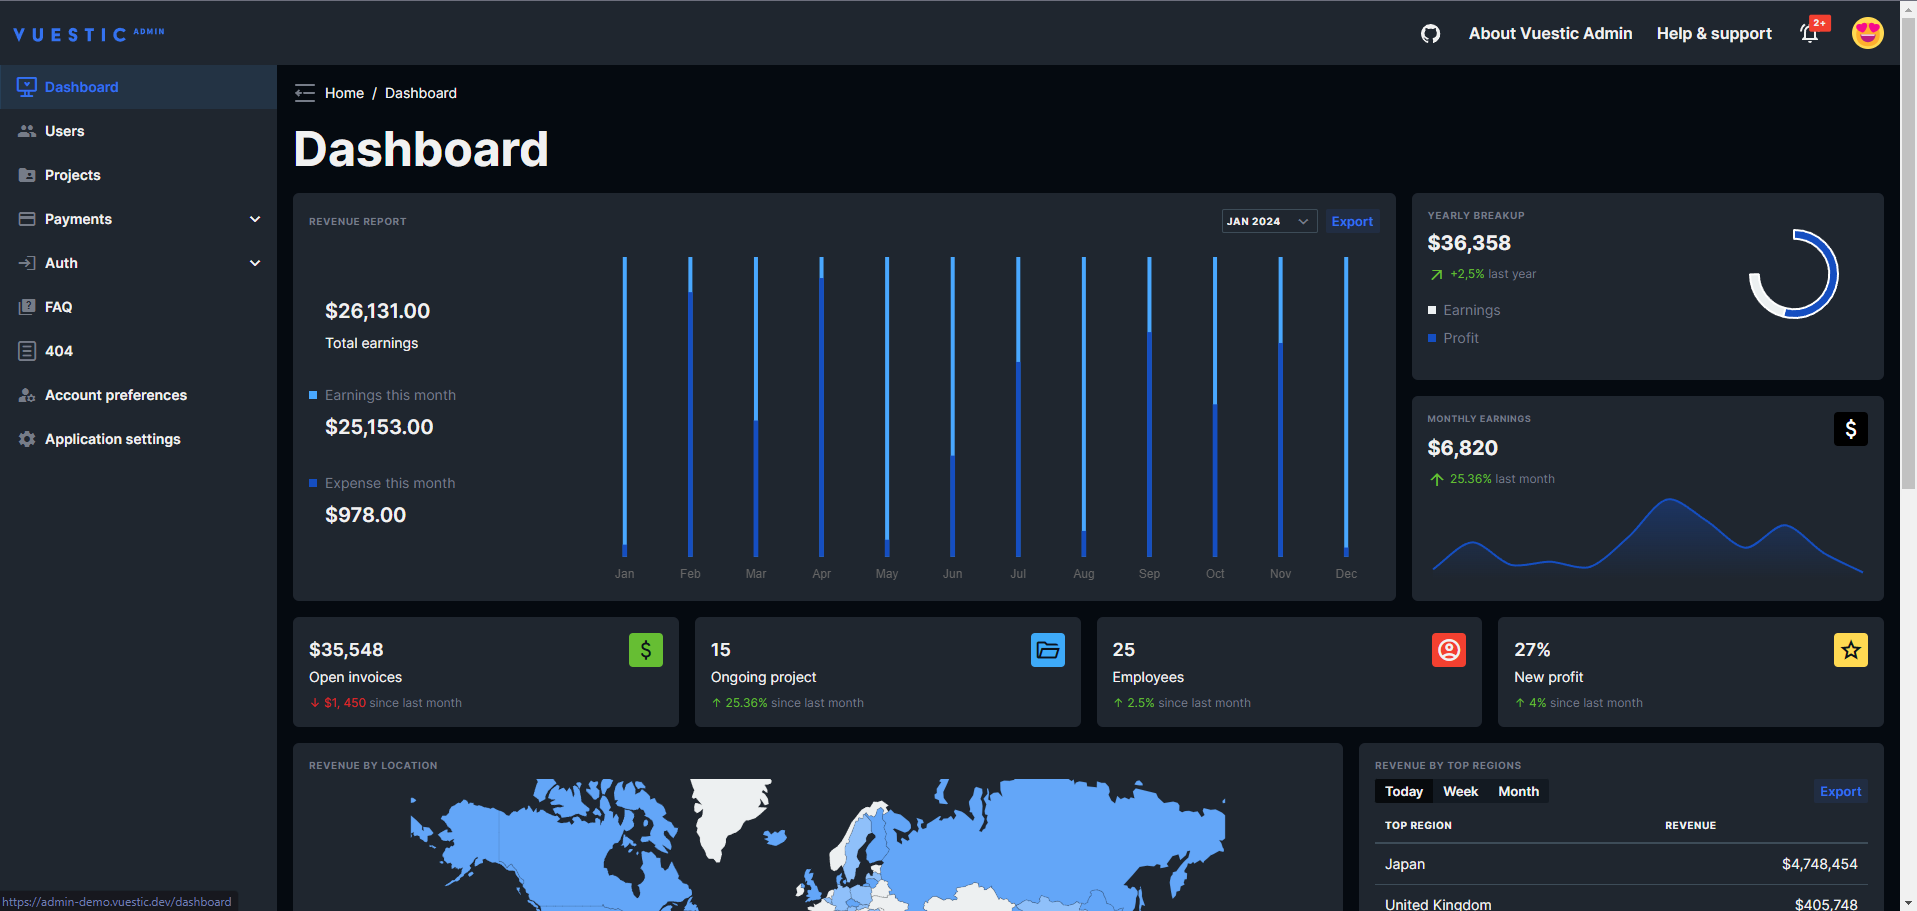Open the Users section in the sidebar

coord(64,131)
